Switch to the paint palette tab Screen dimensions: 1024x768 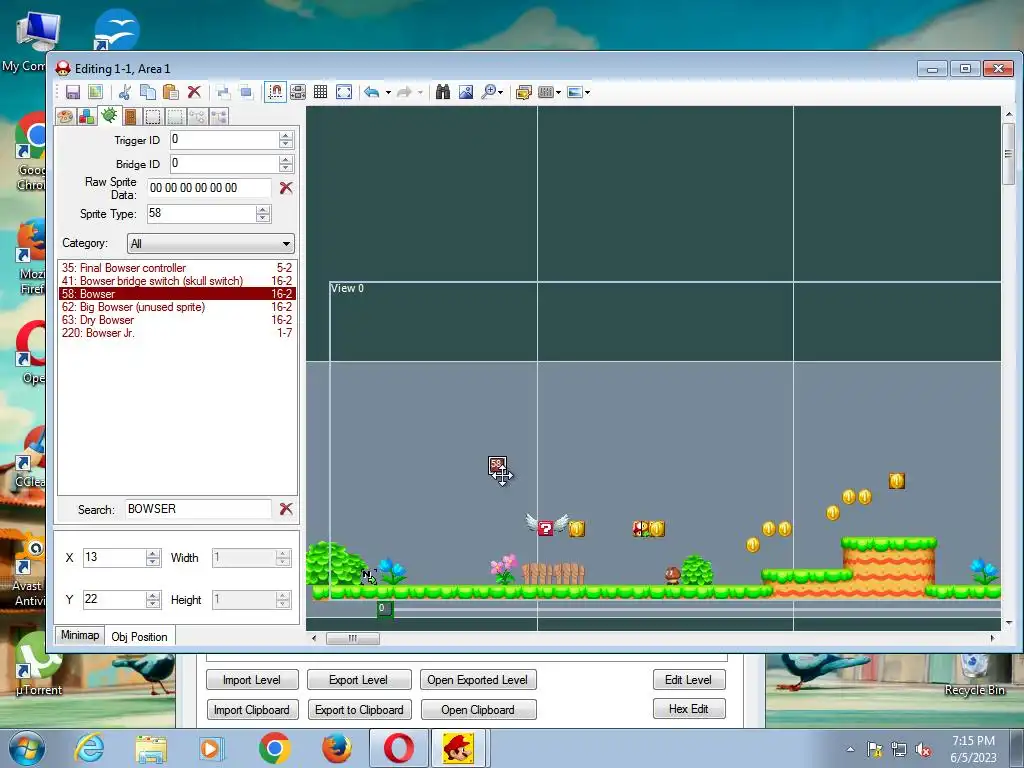(x=65, y=117)
